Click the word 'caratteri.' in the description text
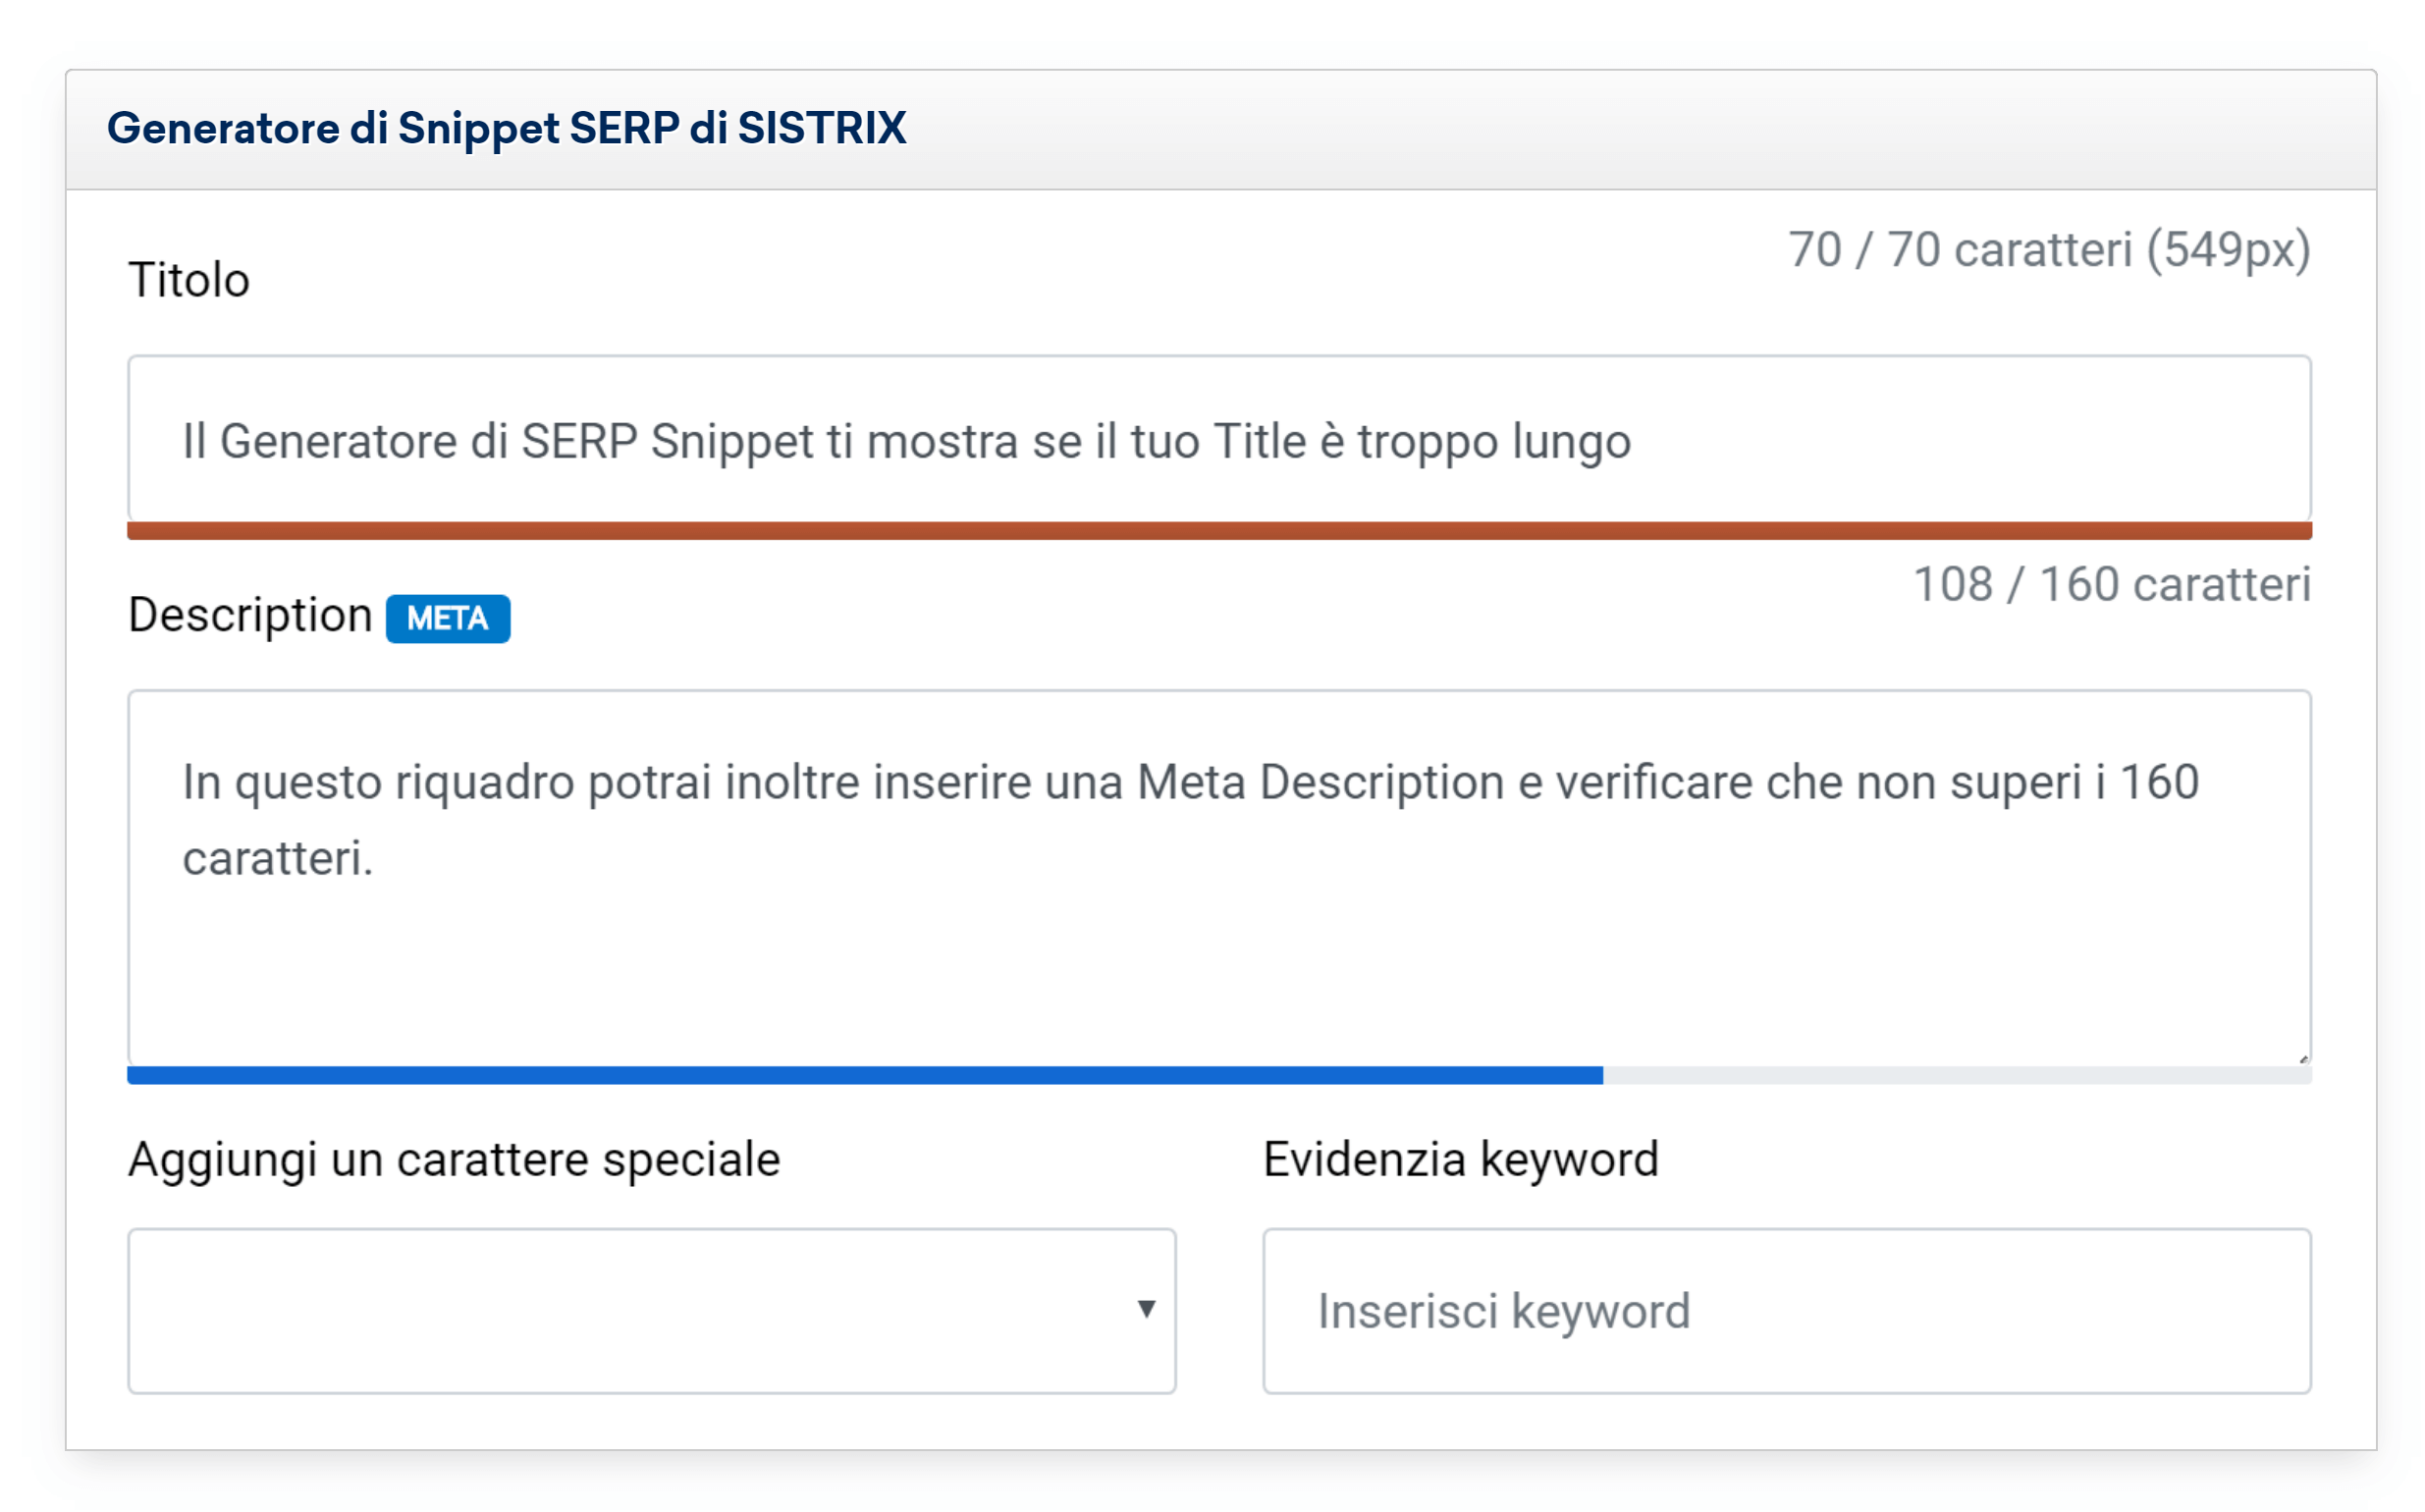Viewport: 2425px width, 1512px height. point(277,858)
